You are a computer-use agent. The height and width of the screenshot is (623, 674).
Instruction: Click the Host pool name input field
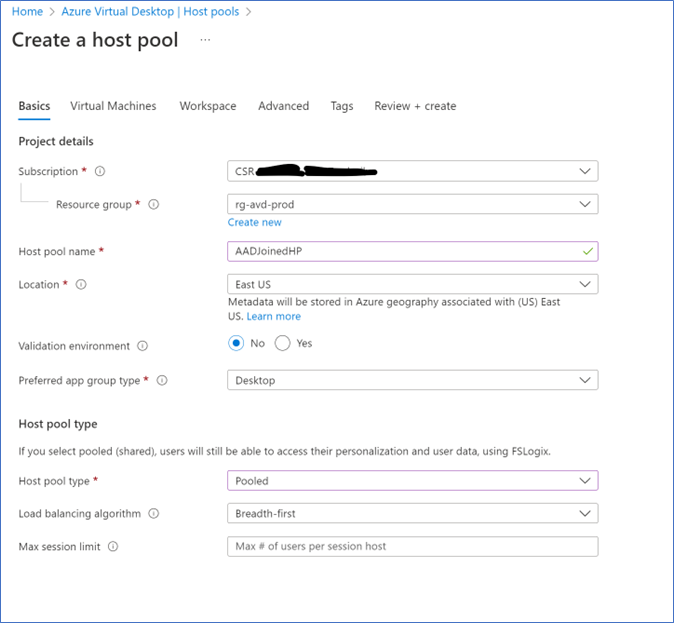click(x=413, y=251)
